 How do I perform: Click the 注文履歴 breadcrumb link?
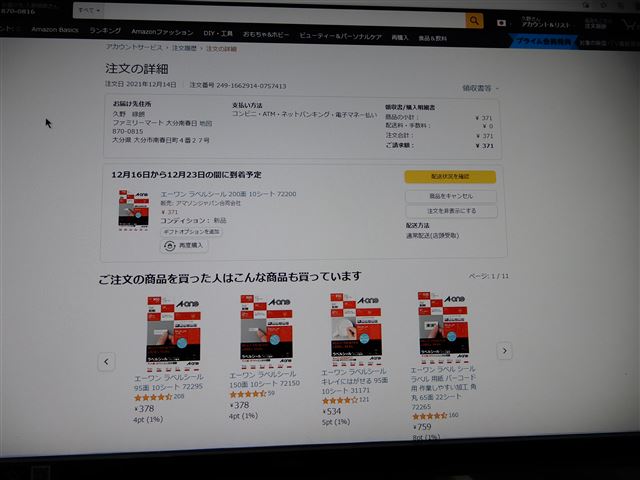click(x=185, y=48)
